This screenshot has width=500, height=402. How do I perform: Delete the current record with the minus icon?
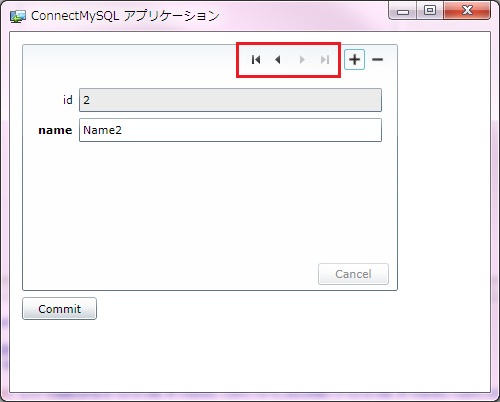coord(377,60)
